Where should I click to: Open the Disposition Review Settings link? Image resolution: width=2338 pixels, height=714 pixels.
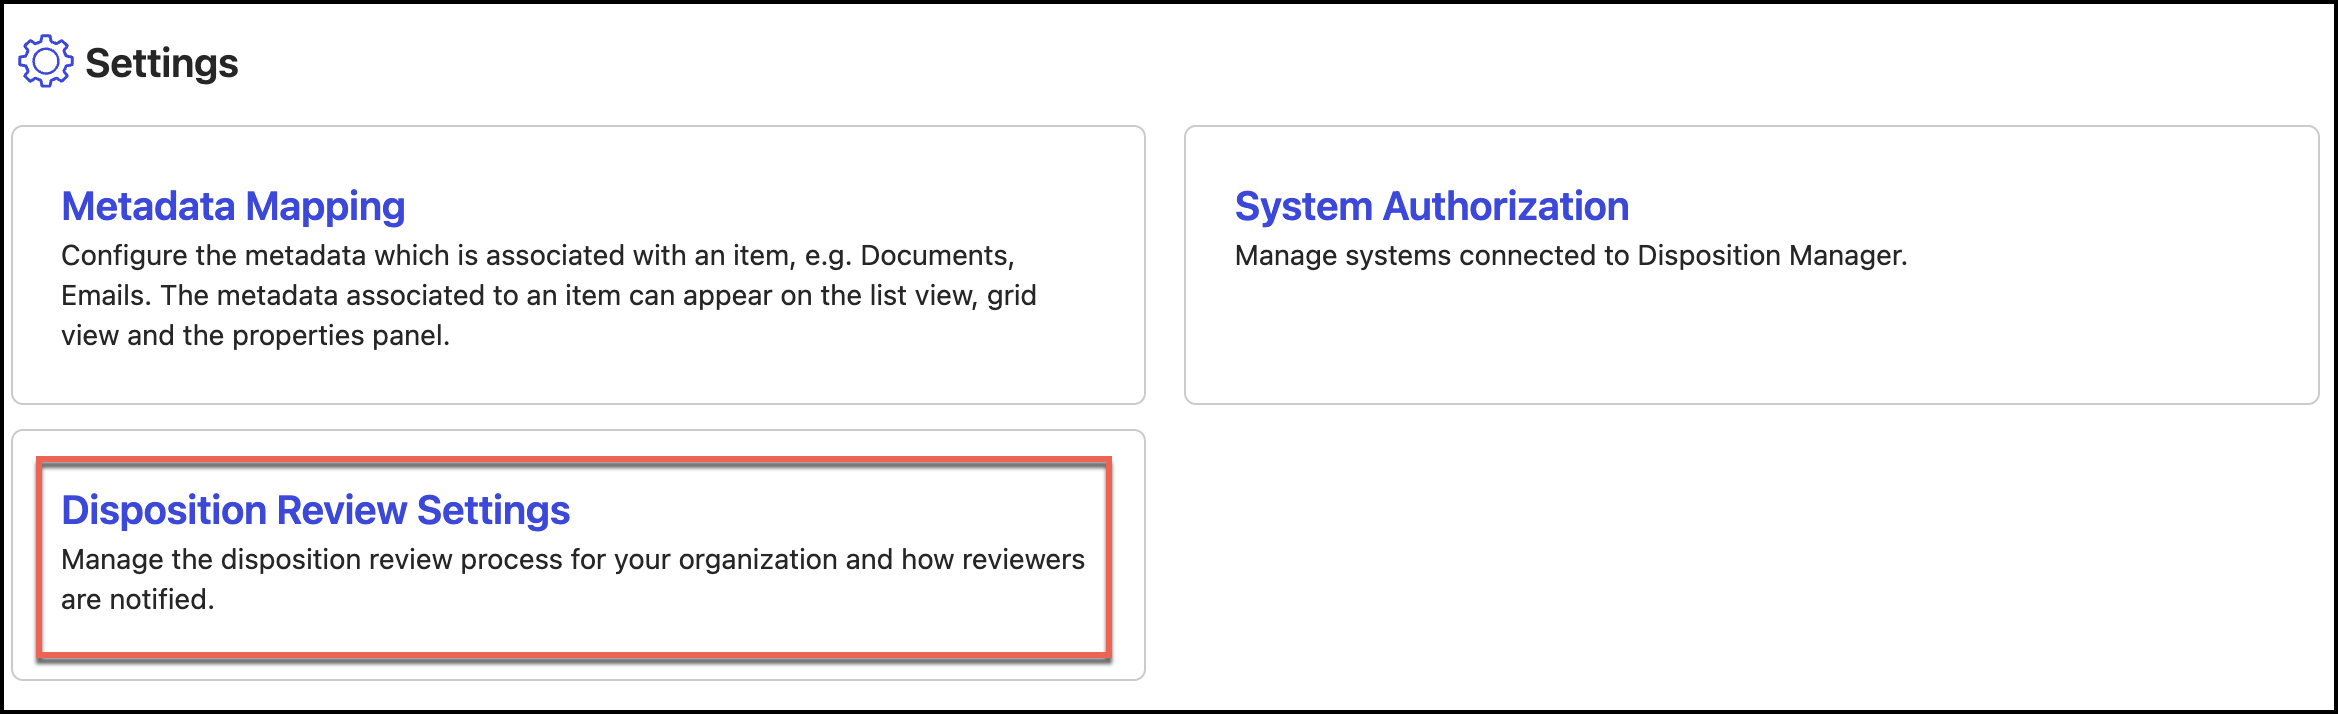pyautogui.click(x=315, y=510)
